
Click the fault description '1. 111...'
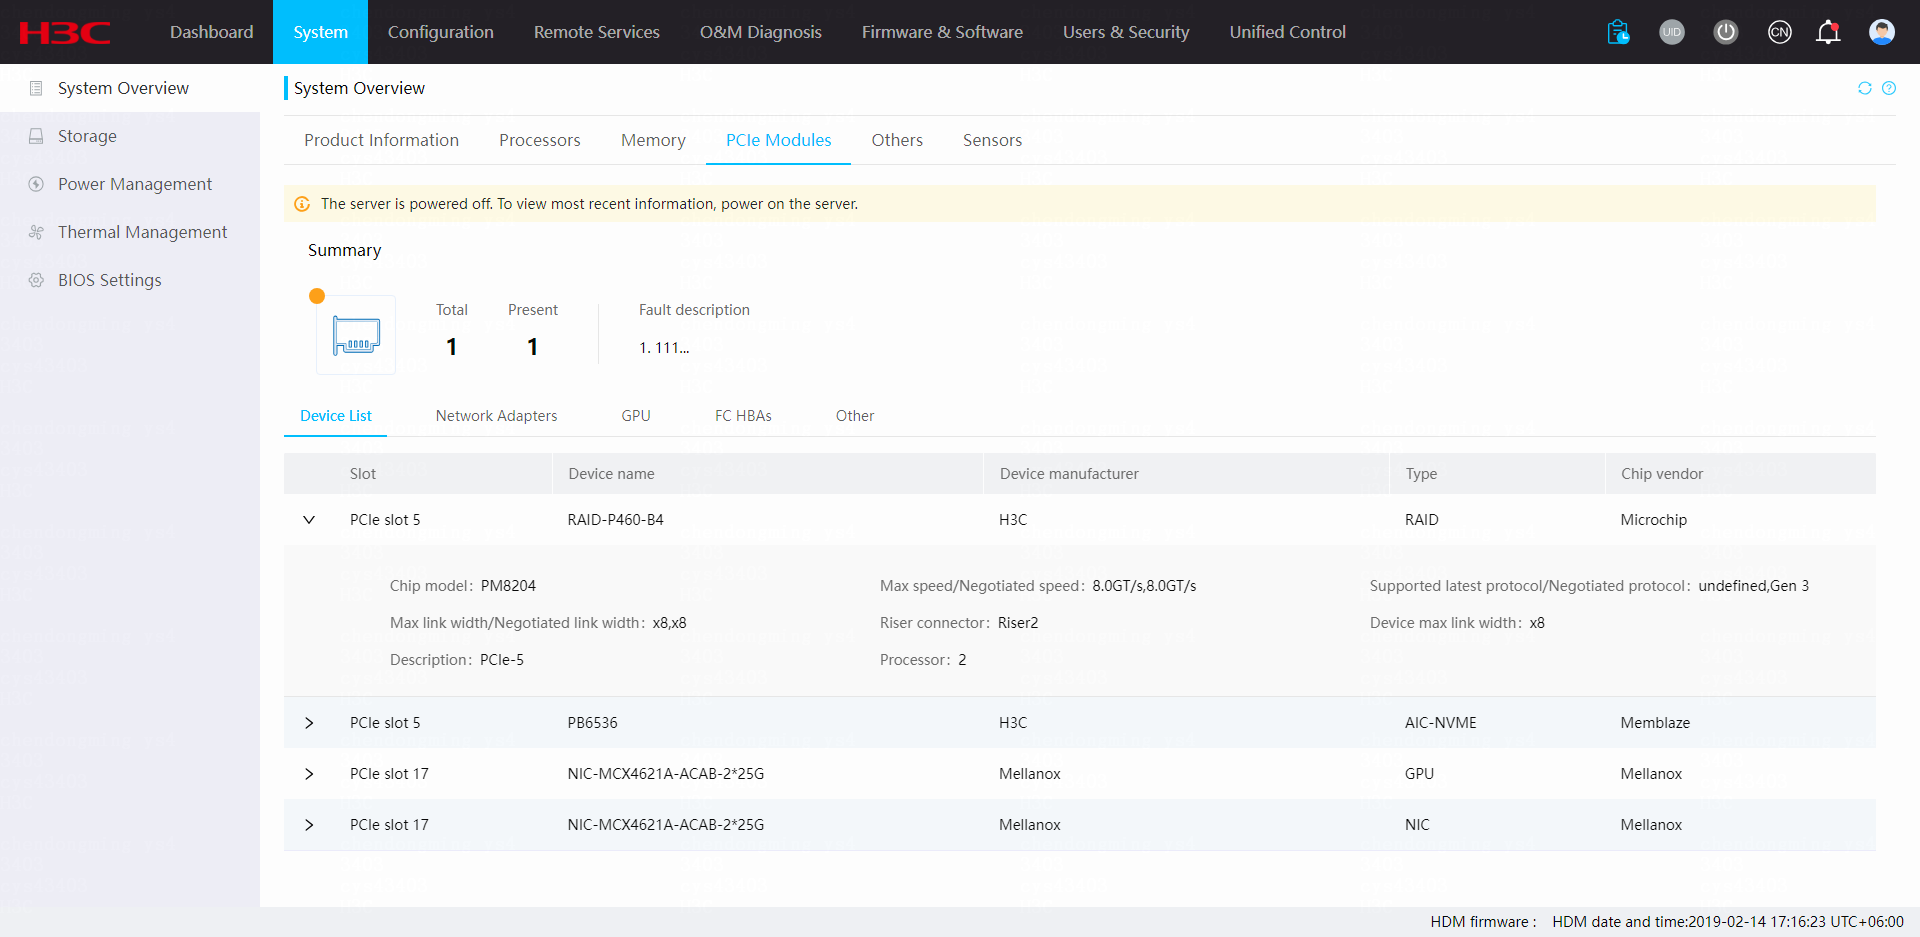664,348
